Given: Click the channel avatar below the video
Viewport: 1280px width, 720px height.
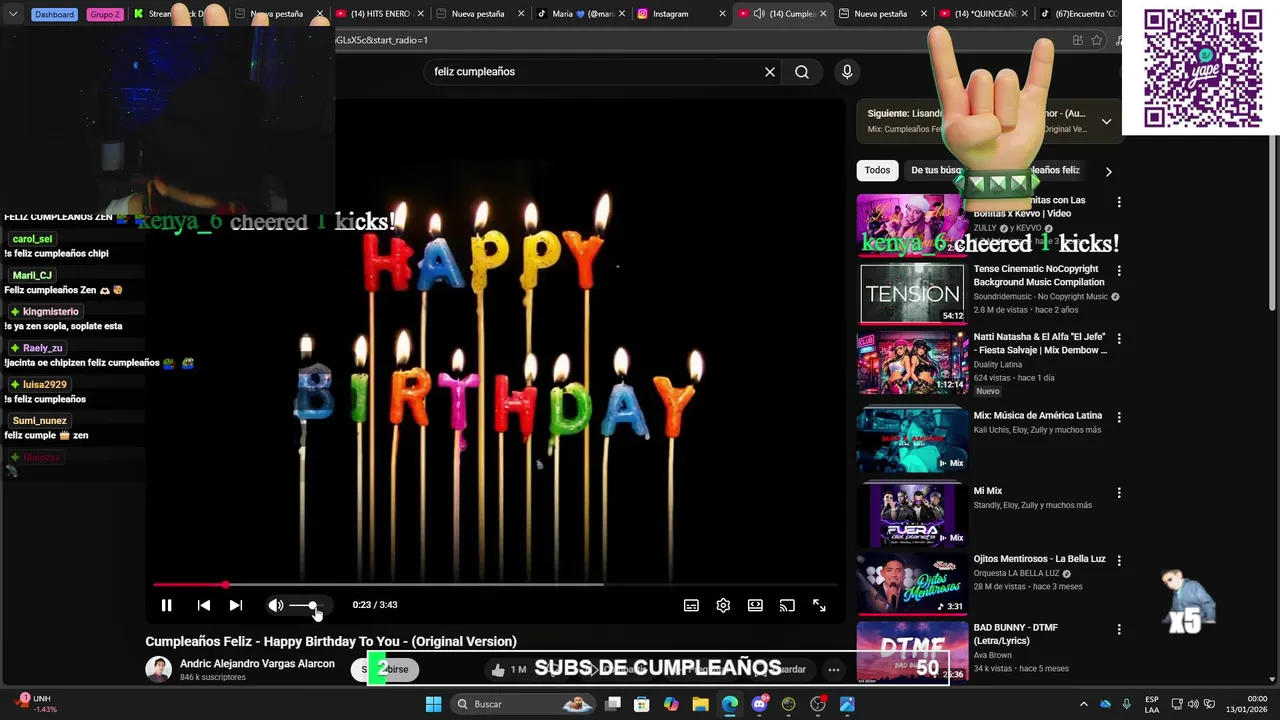Looking at the screenshot, I should coord(159,670).
